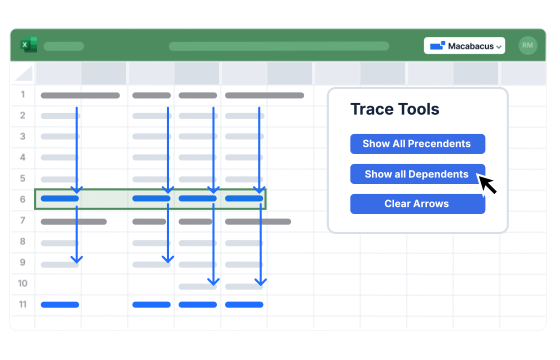Select row 11 header

(x=22, y=304)
